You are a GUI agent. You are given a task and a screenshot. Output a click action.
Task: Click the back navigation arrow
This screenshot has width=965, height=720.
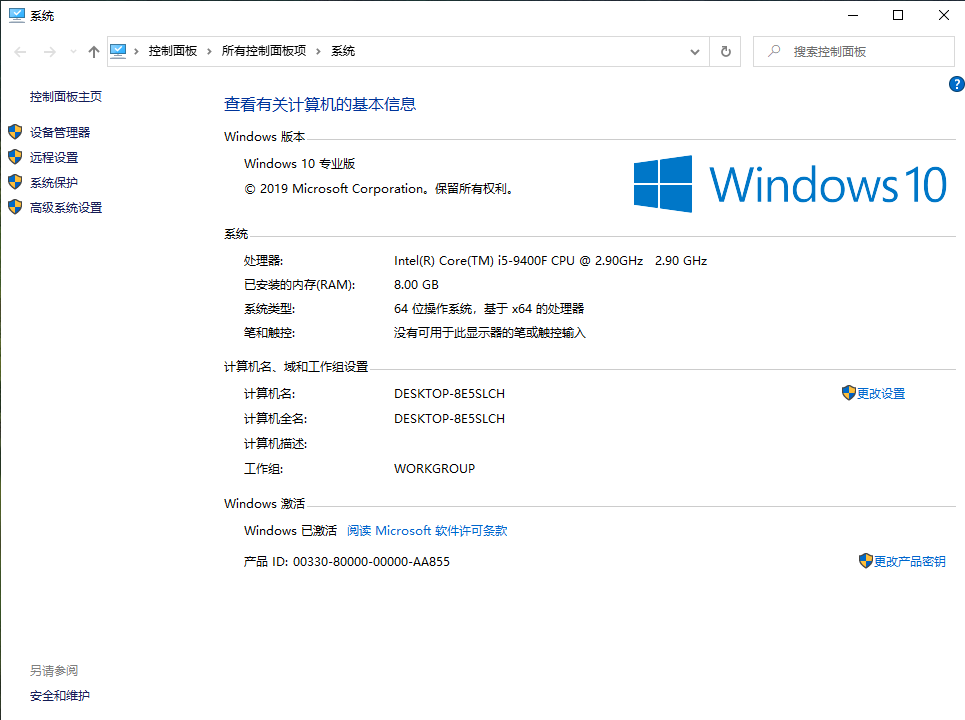point(18,50)
